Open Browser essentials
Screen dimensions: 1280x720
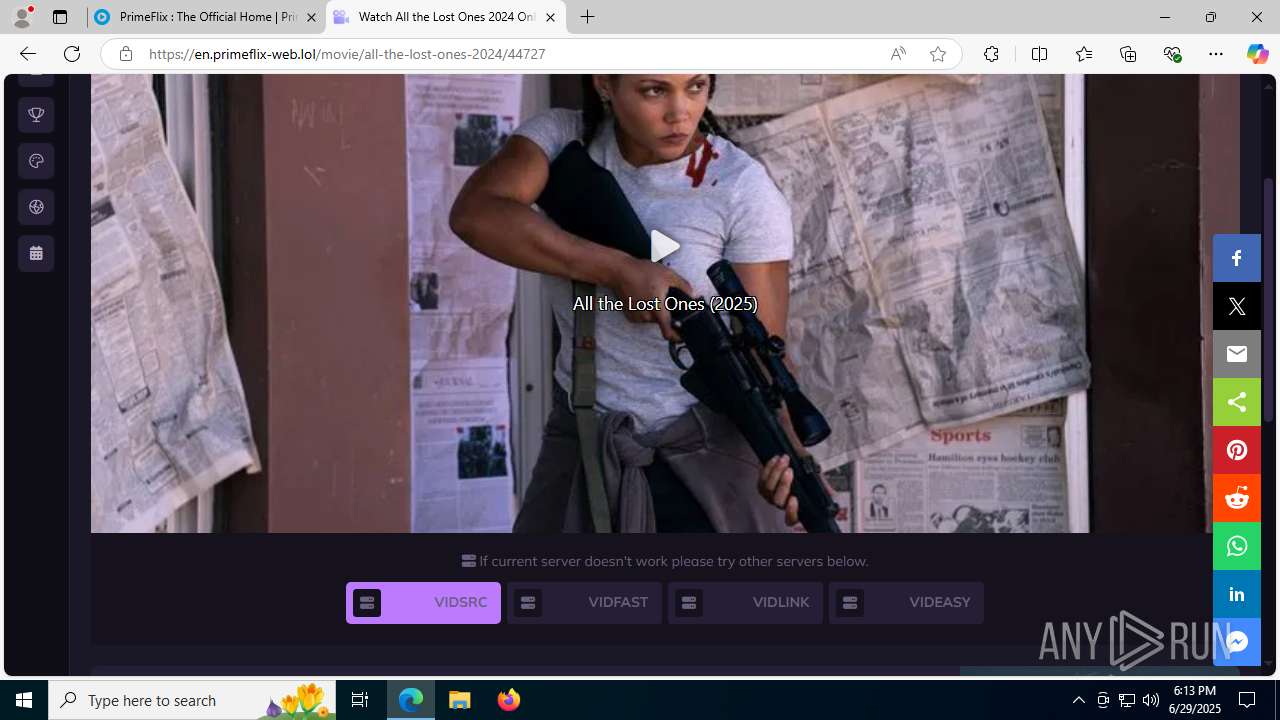coord(1172,54)
